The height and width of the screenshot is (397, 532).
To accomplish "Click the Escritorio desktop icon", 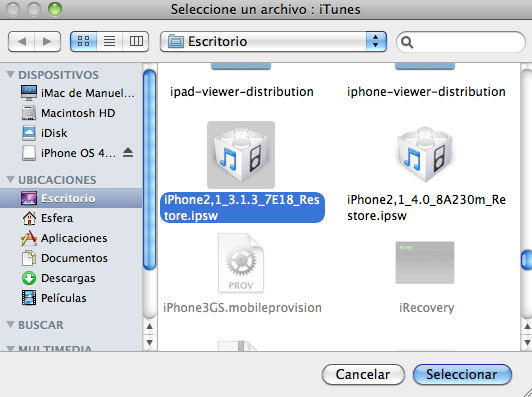I will coord(29,198).
